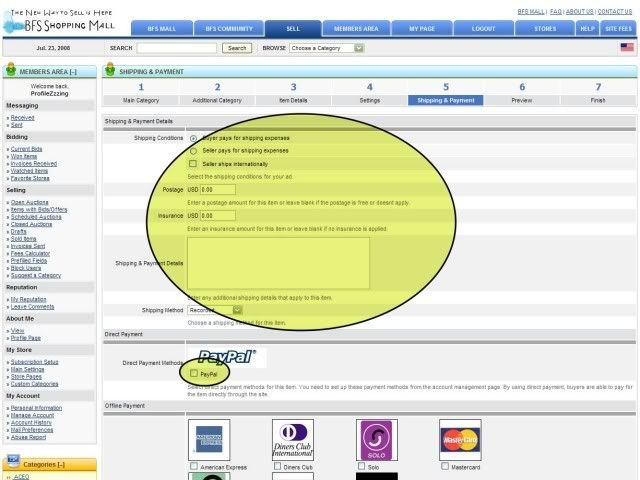Click the PayPal logo image
Image resolution: width=640 pixels, height=480 pixels.
[x=227, y=357]
